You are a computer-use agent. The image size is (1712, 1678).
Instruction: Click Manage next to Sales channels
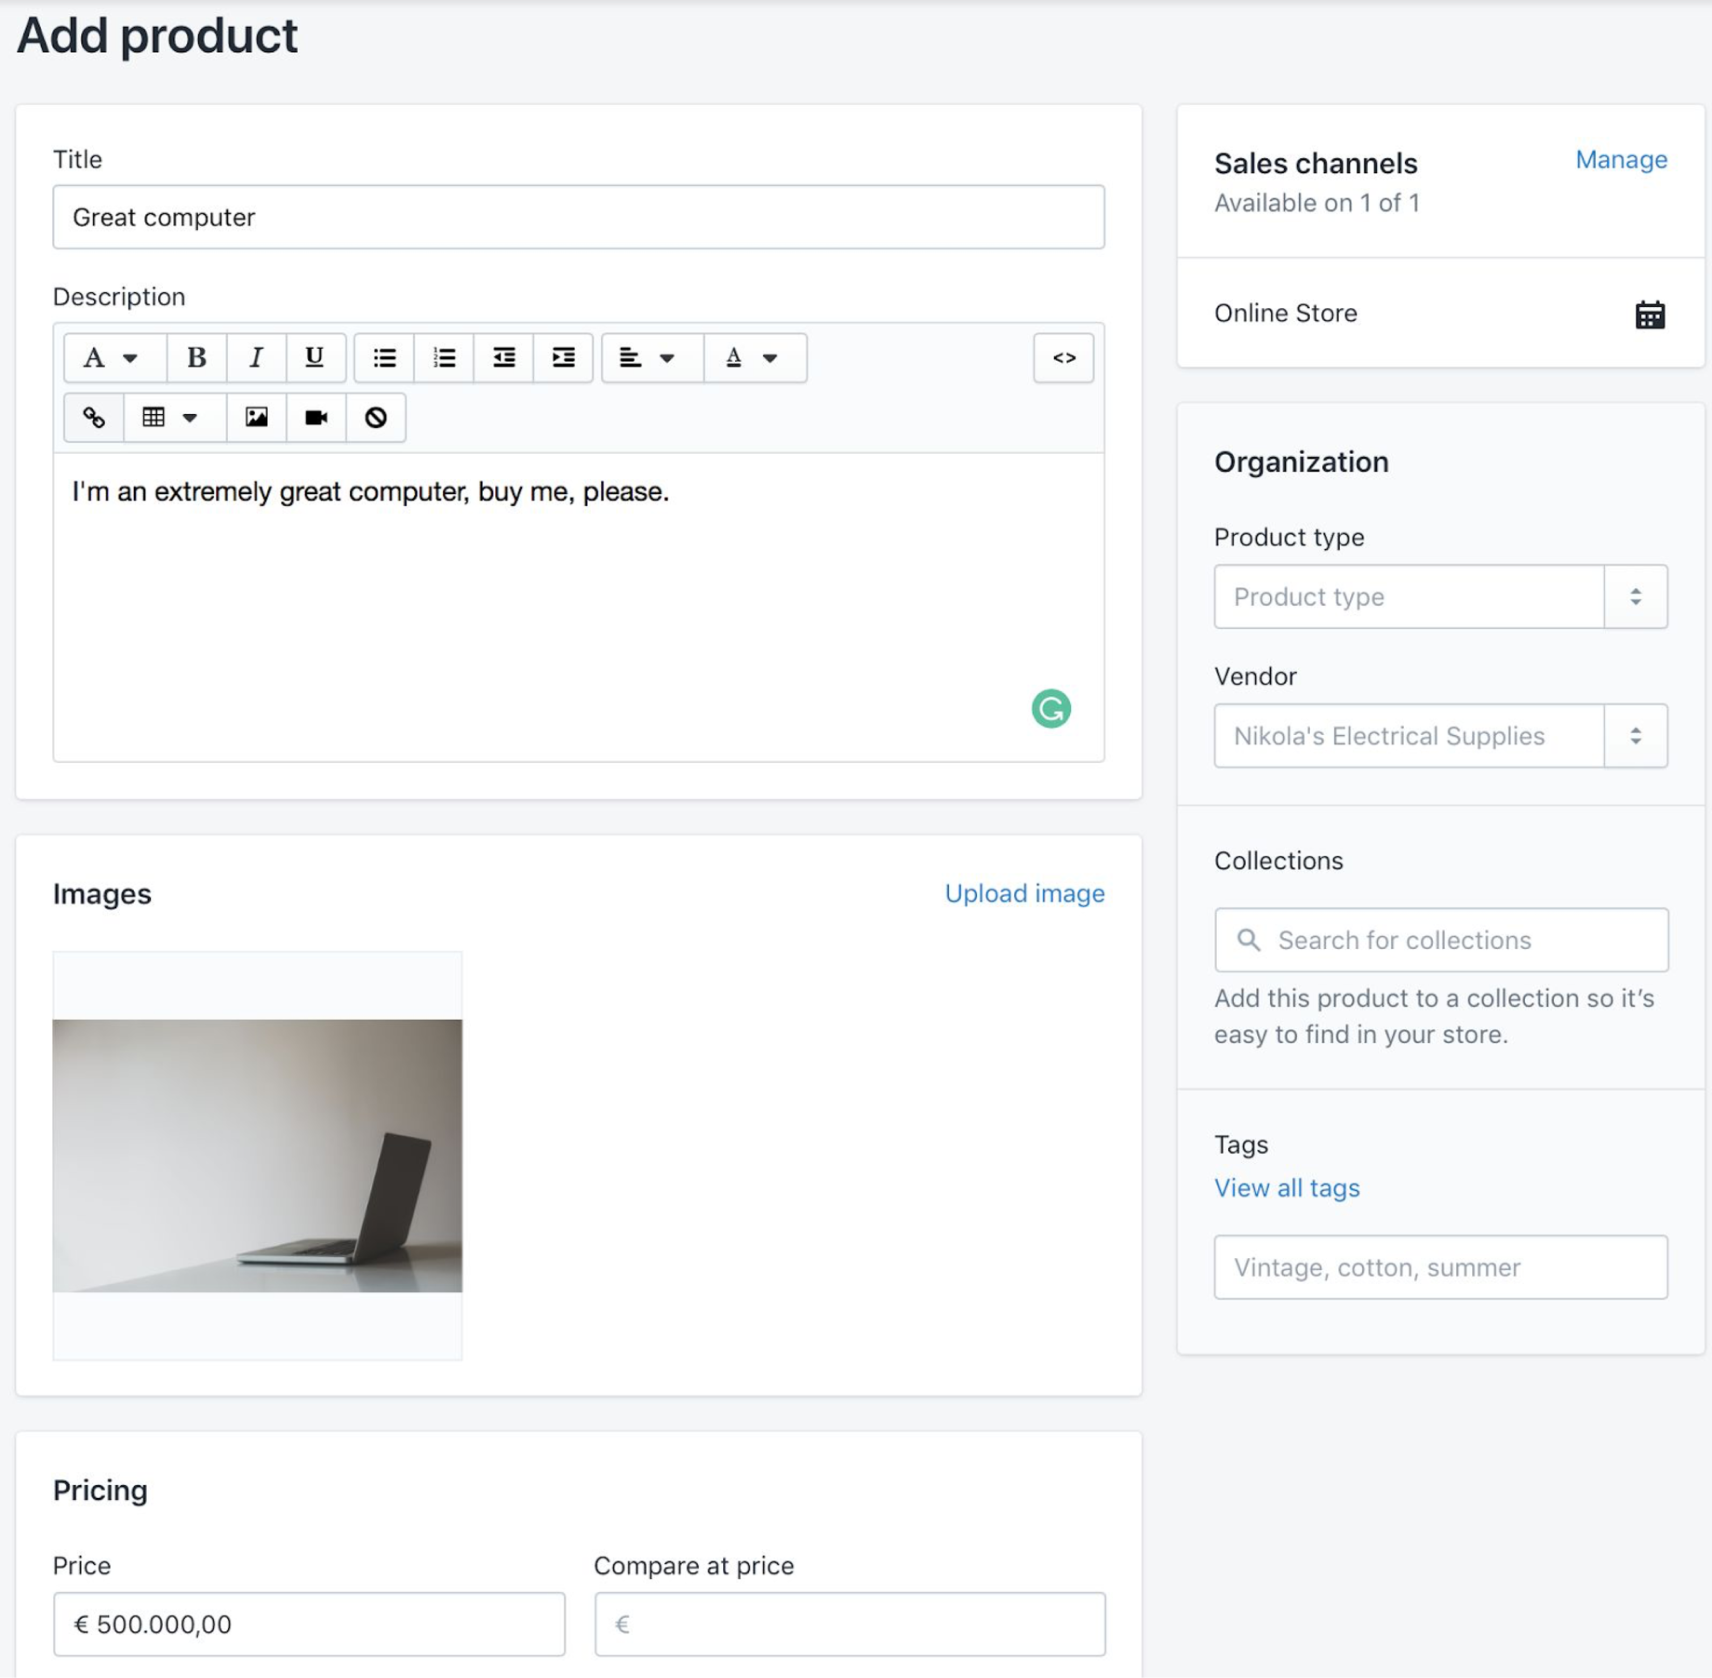pyautogui.click(x=1620, y=160)
